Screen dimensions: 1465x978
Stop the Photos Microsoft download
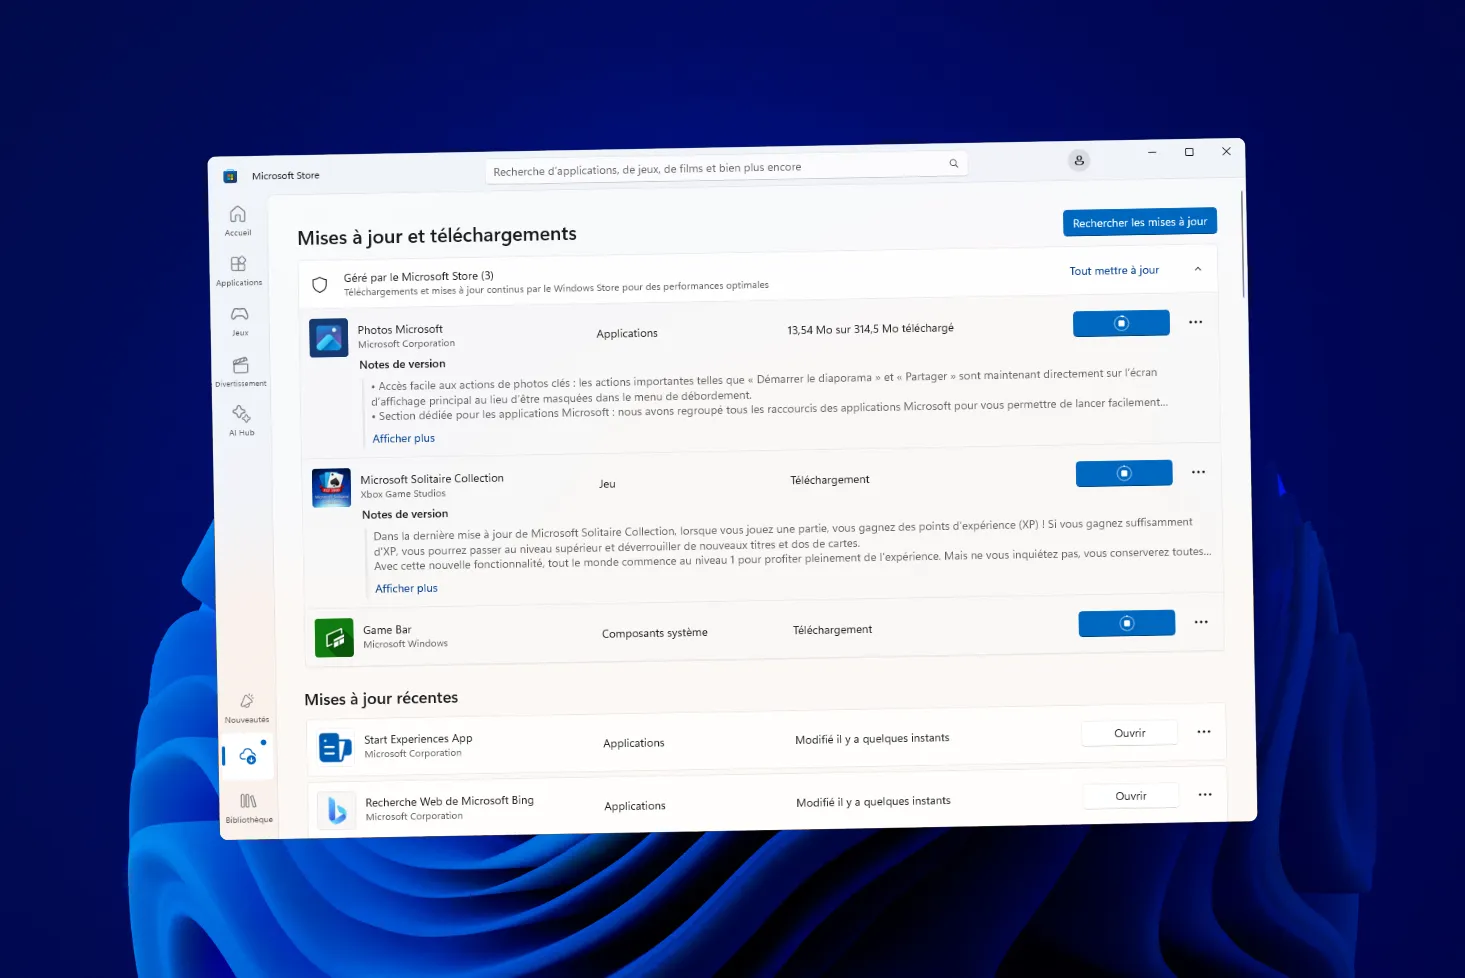click(x=1121, y=323)
